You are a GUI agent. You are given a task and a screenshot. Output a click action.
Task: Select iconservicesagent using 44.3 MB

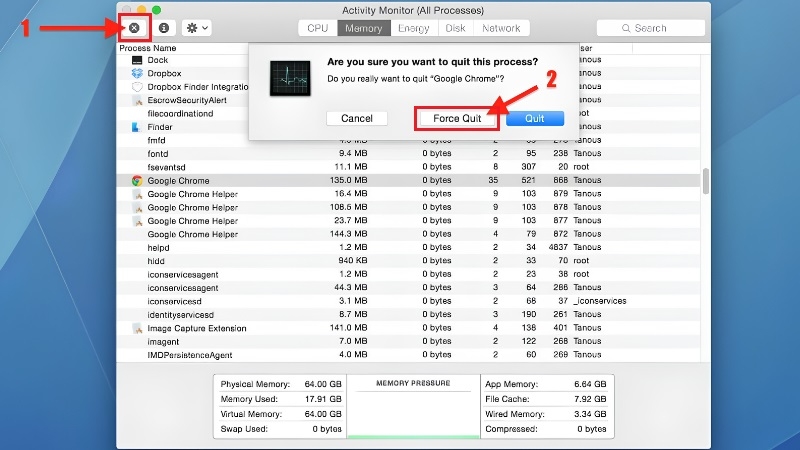pyautogui.click(x=408, y=288)
